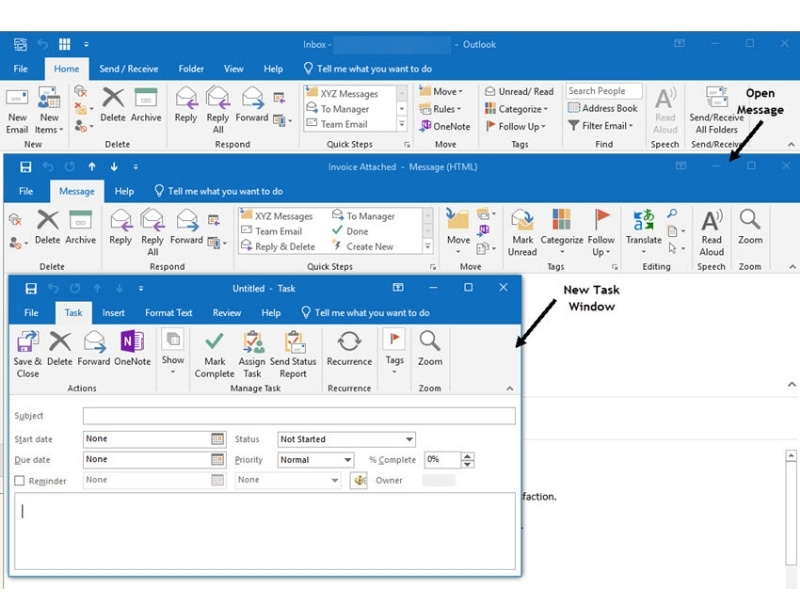Open Send / Receive tab in Outlook

coord(129,69)
